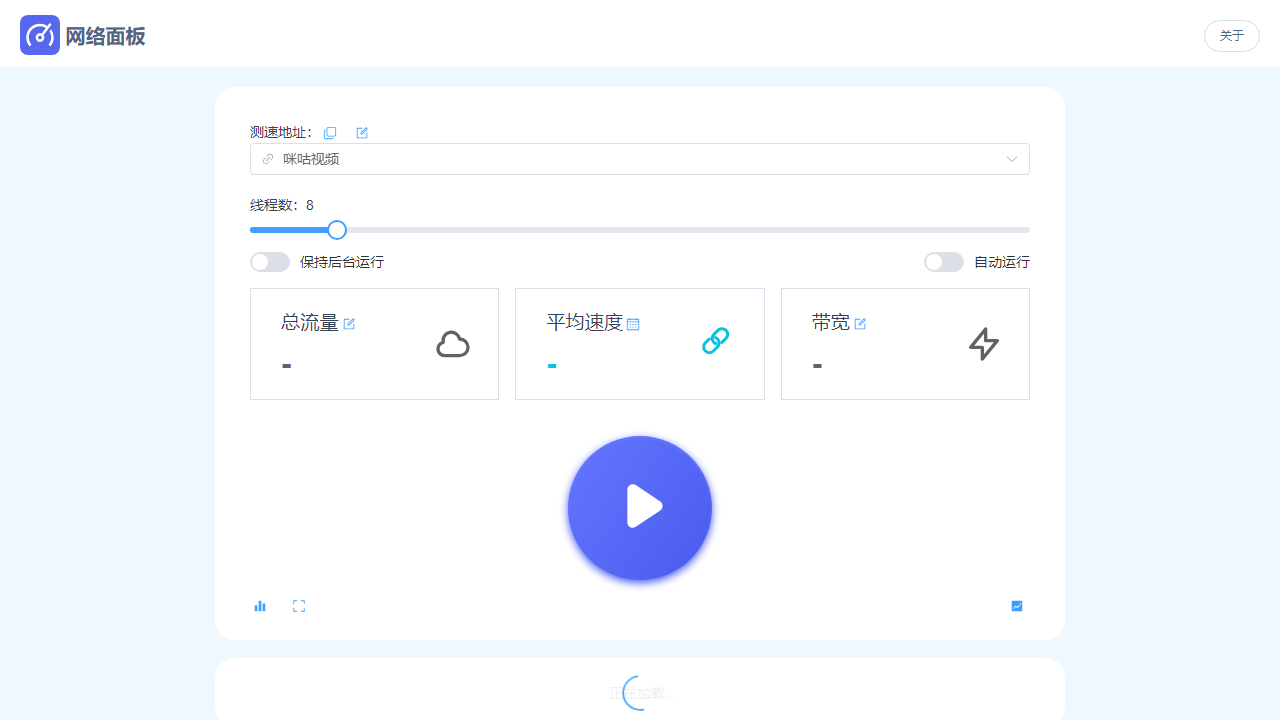Edit the 带宽 limit
Viewport: 1280px width, 720px height.
[x=860, y=324]
